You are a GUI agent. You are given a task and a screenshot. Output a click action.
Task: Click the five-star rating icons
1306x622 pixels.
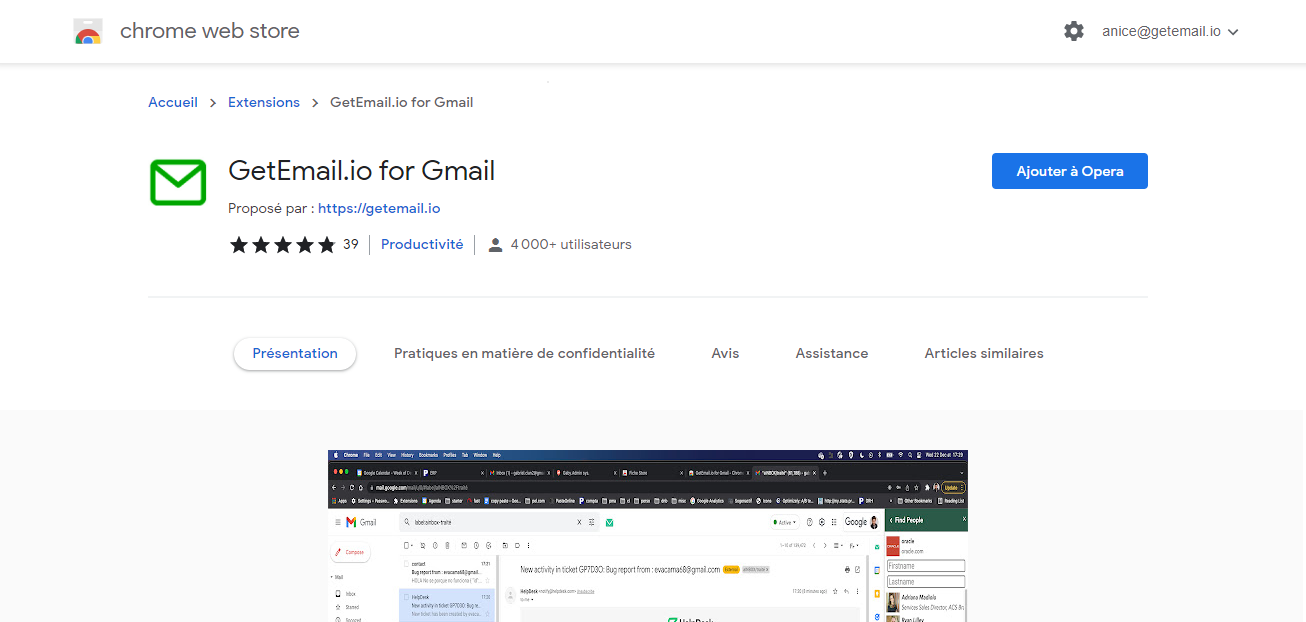click(283, 245)
